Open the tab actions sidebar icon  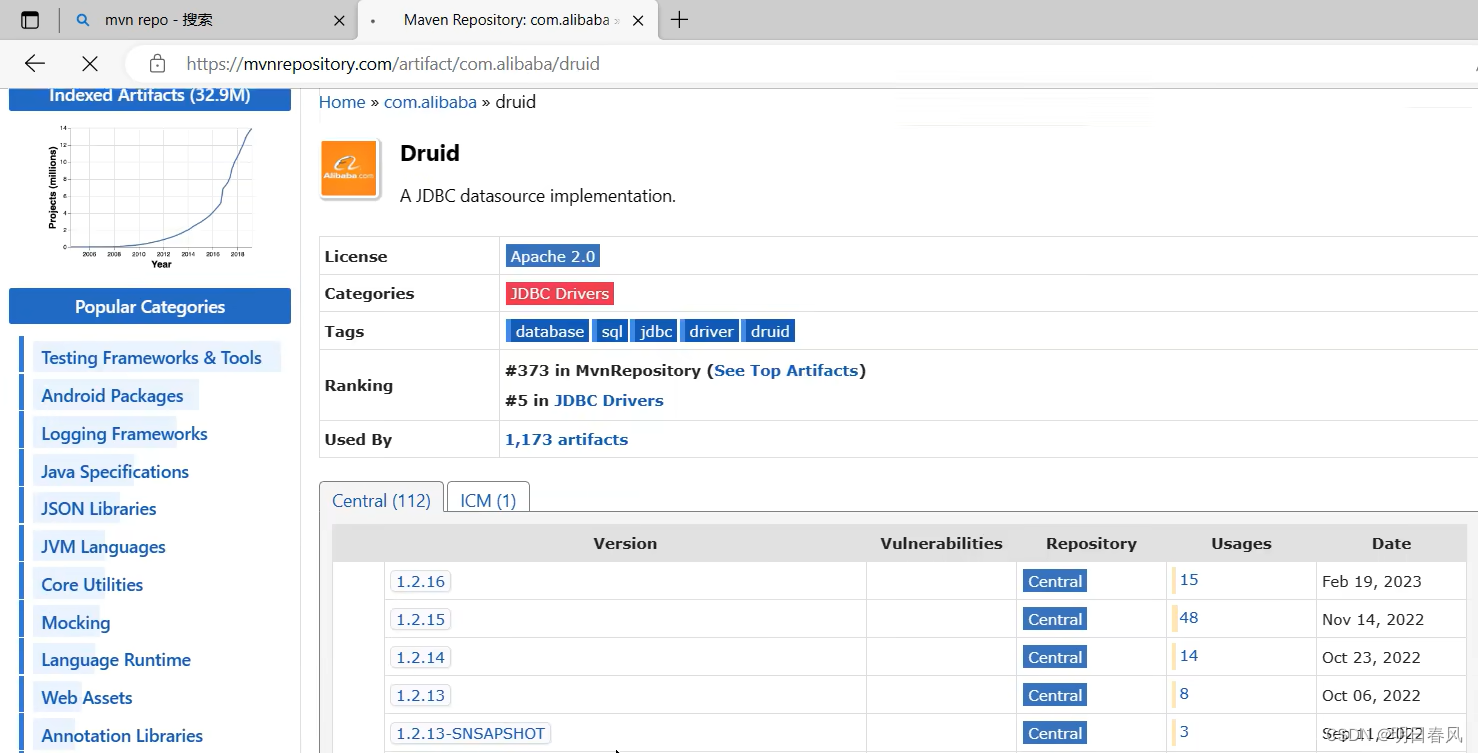click(x=30, y=20)
